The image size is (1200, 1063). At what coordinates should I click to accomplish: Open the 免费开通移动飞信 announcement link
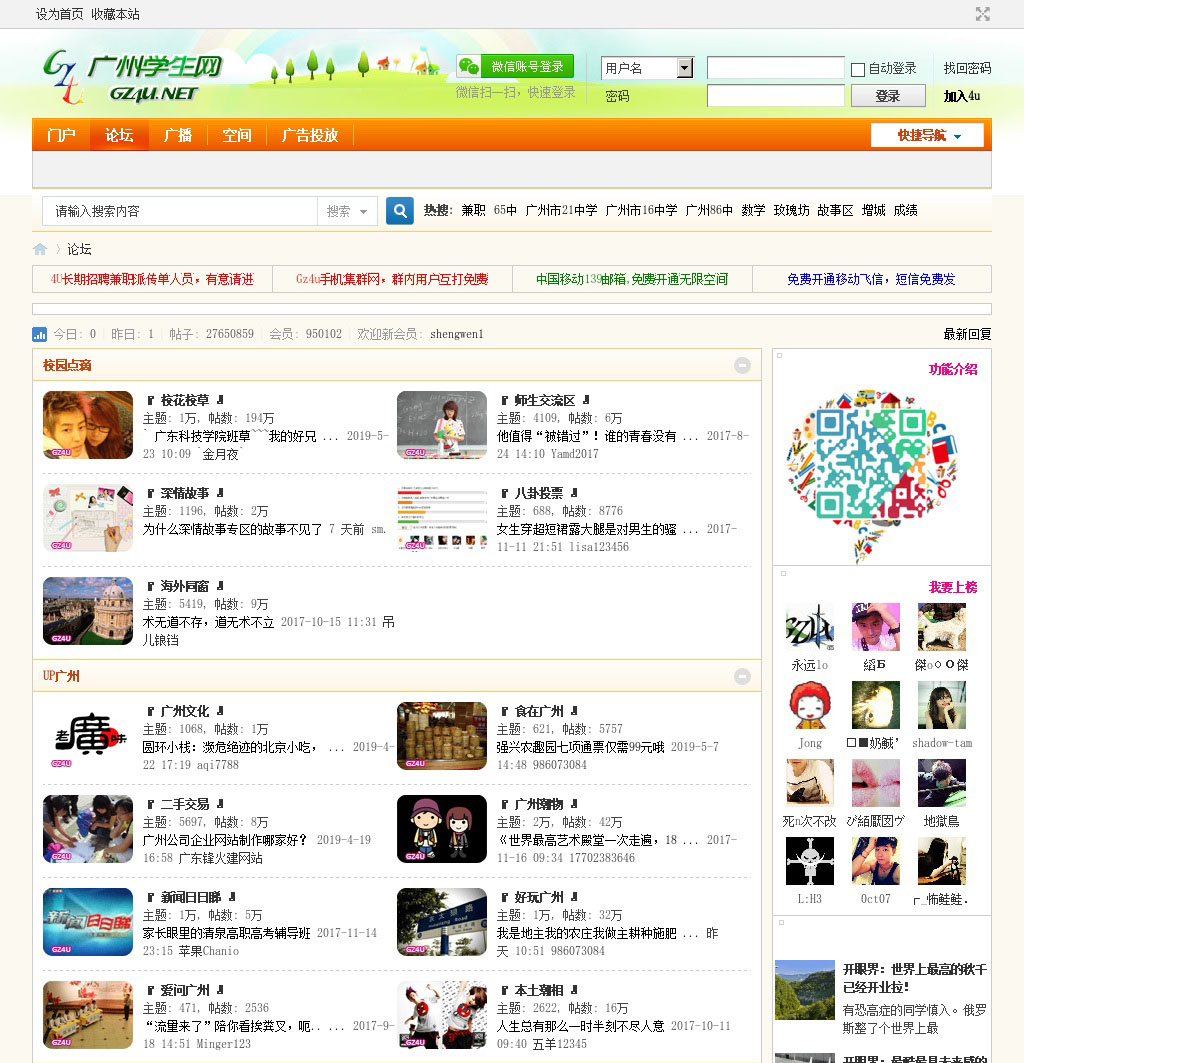871,279
